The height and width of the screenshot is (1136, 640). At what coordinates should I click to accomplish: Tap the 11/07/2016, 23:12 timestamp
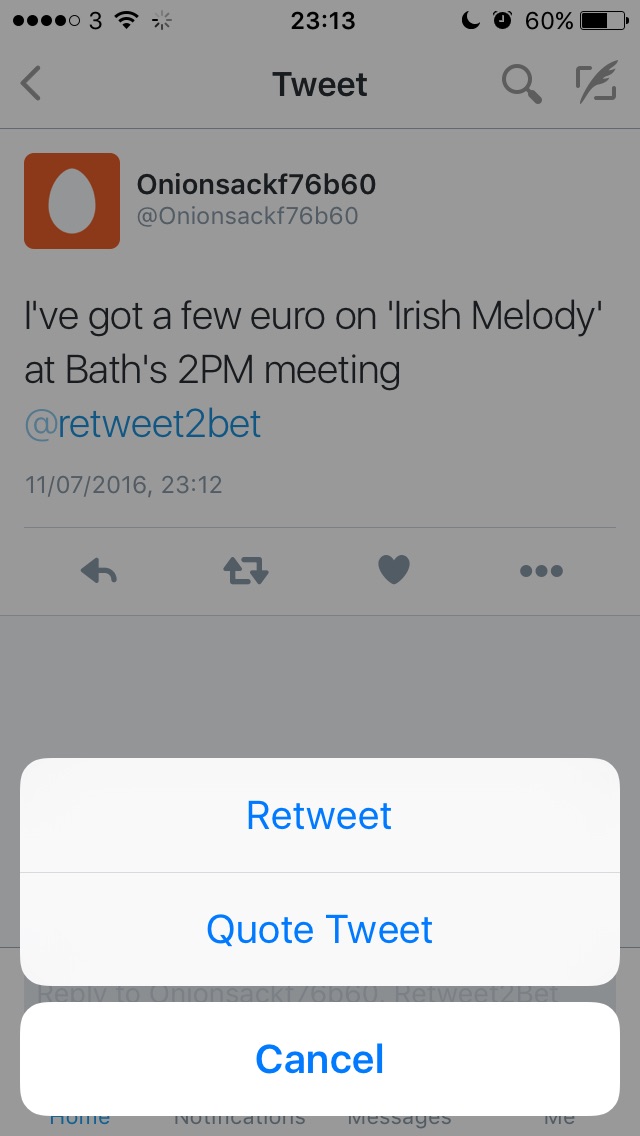(x=124, y=486)
